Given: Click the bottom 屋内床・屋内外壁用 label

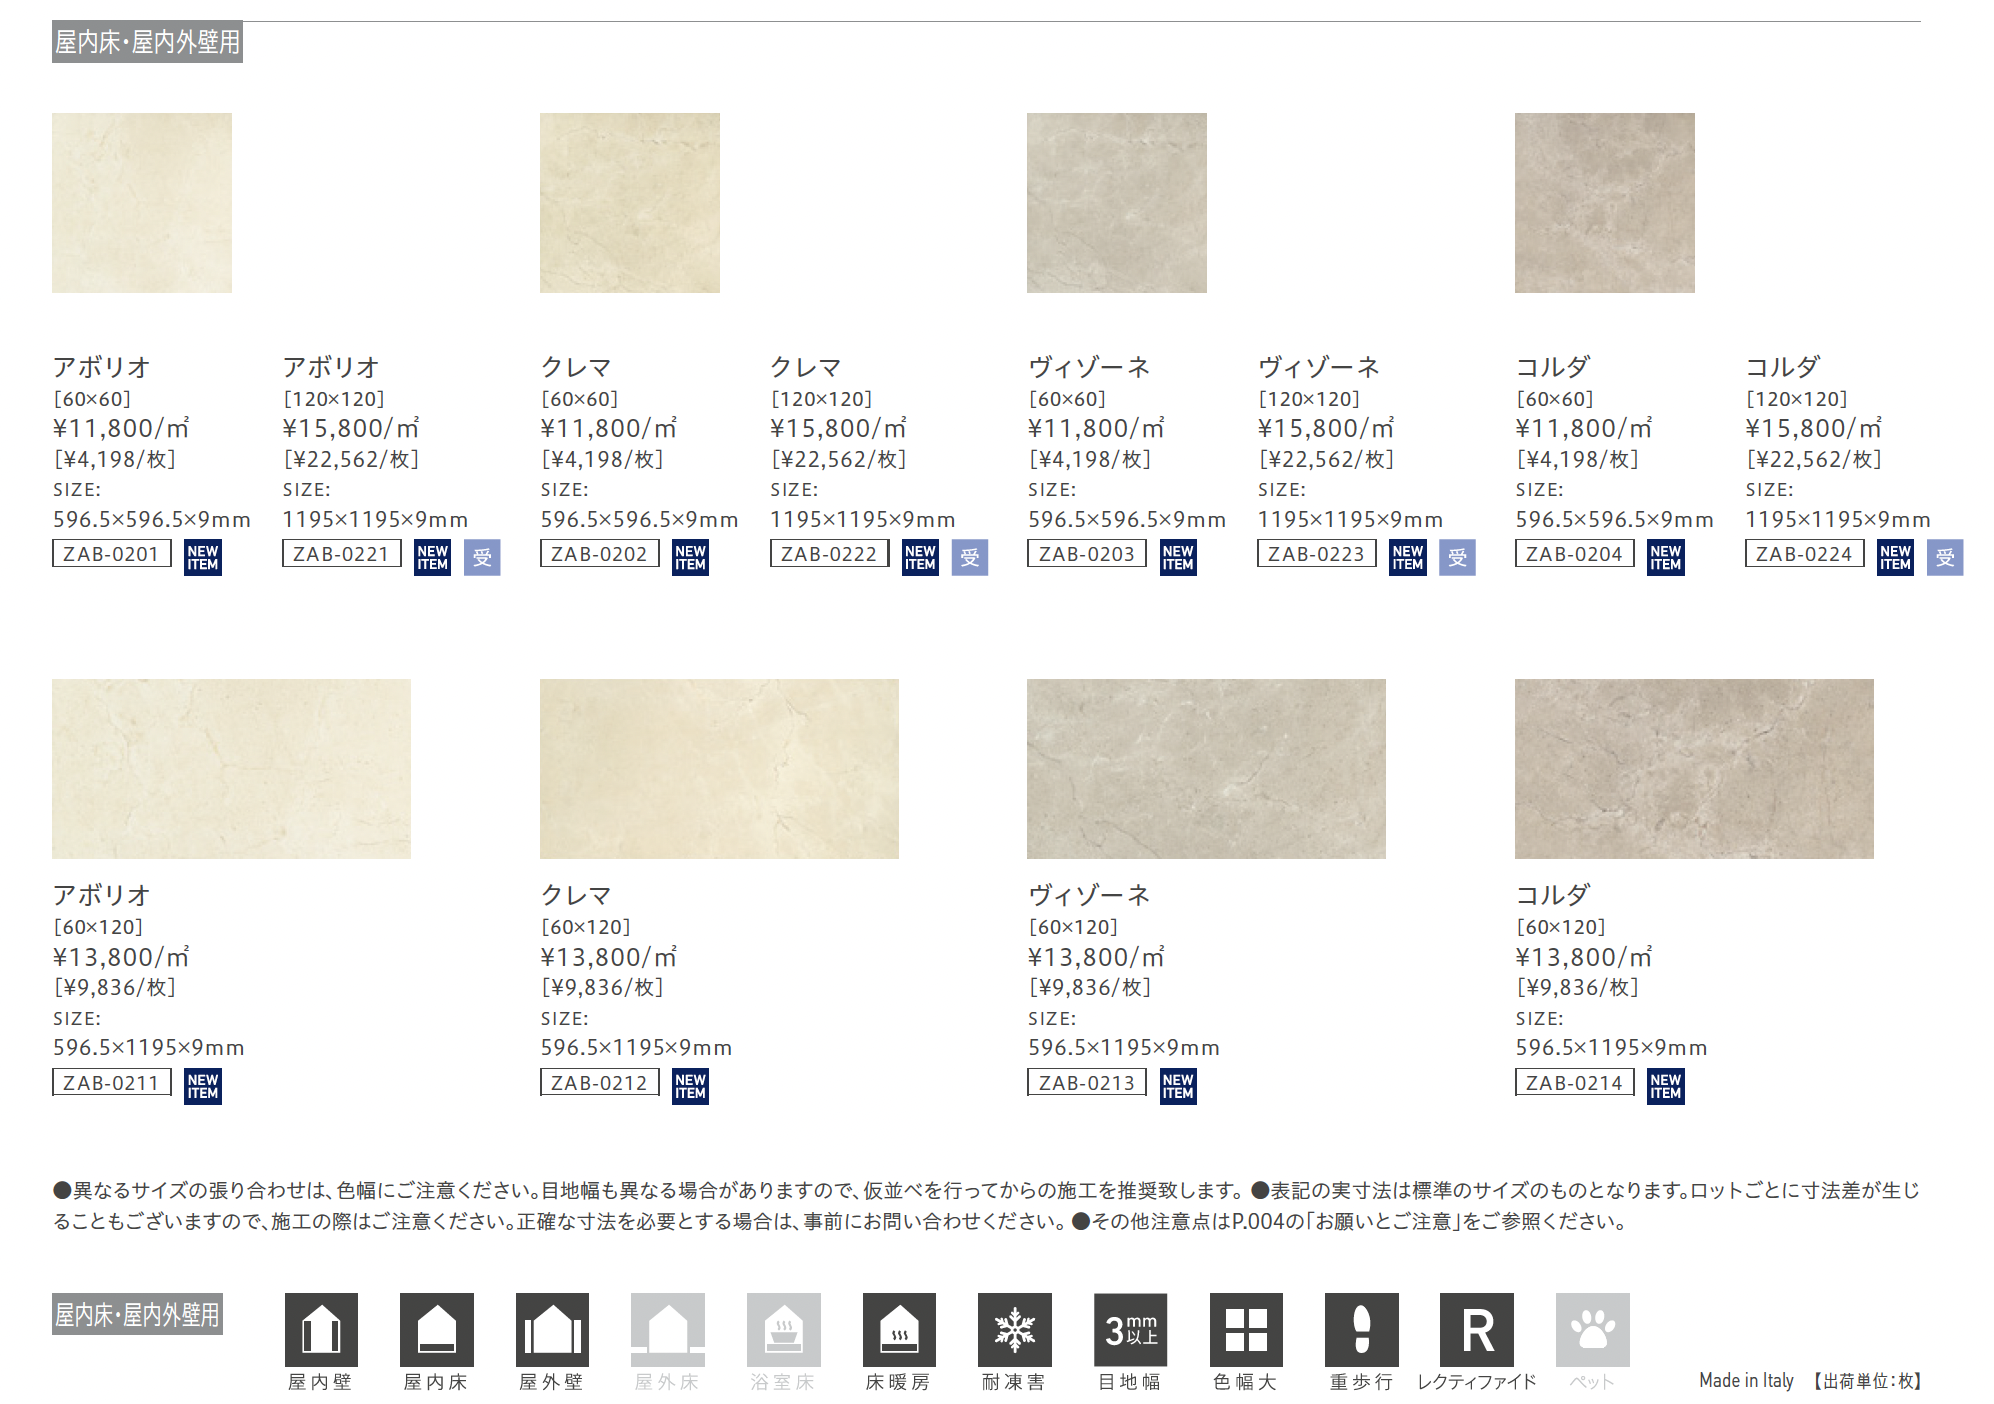Looking at the screenshot, I should (137, 1314).
